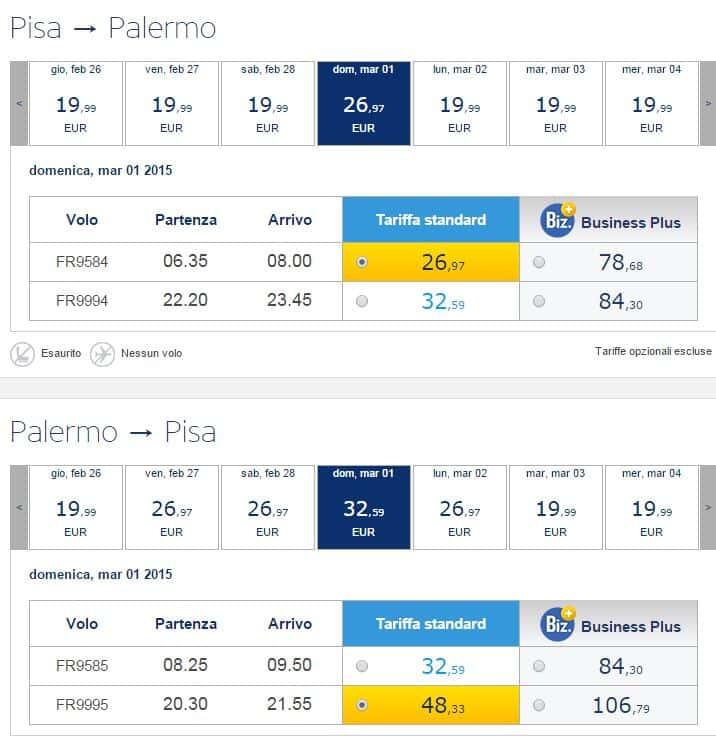The width and height of the screenshot is (716, 739).
Task: Show earlier dates for Palermo to Pisa
Action: (19, 508)
